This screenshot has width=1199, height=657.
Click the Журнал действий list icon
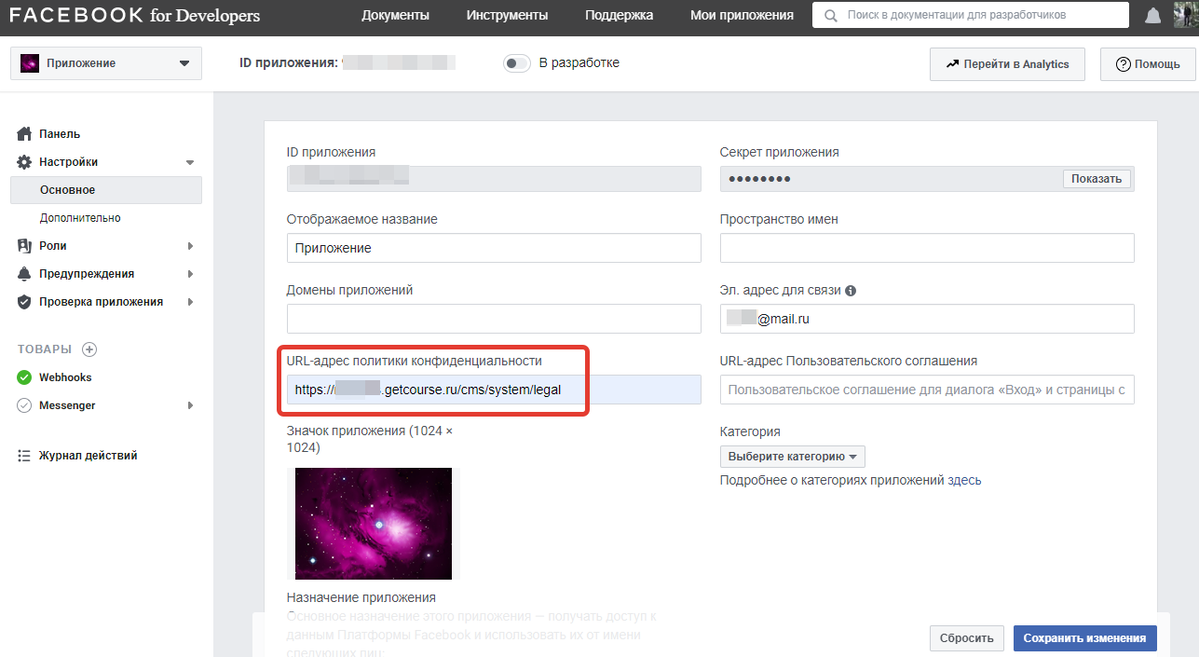(24, 456)
